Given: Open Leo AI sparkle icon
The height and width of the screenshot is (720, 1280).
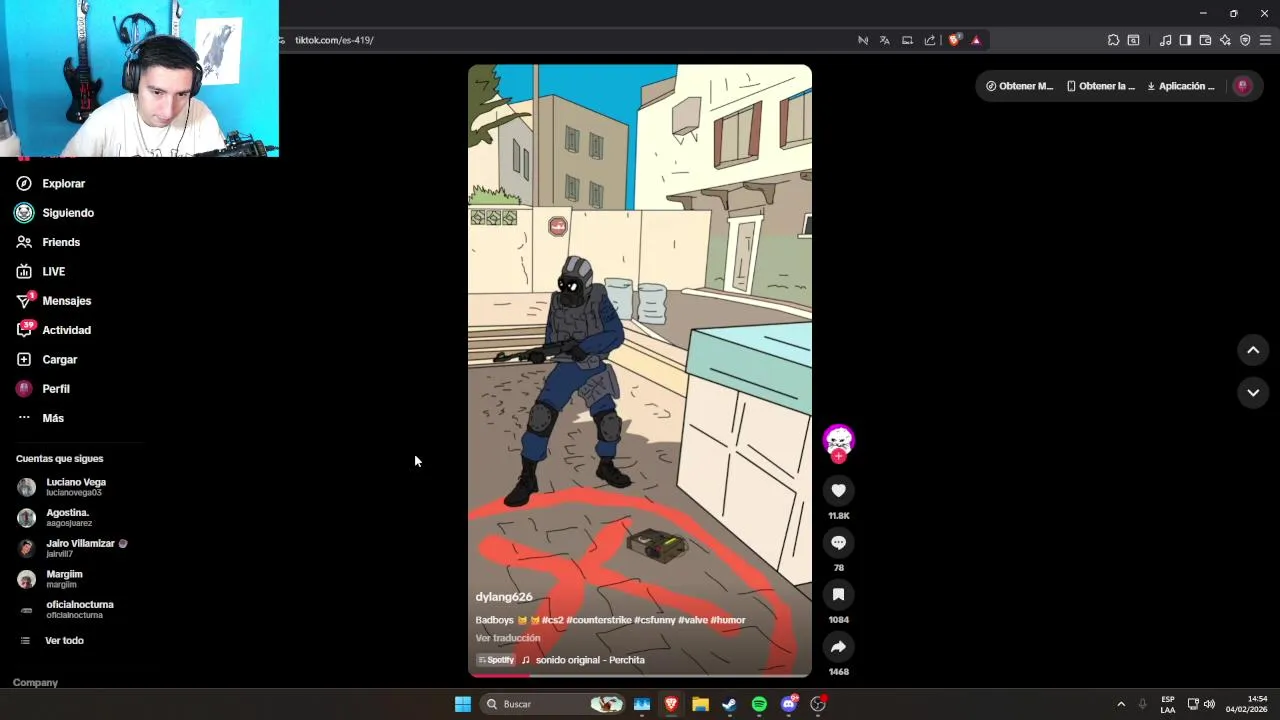Looking at the screenshot, I should 1225,40.
